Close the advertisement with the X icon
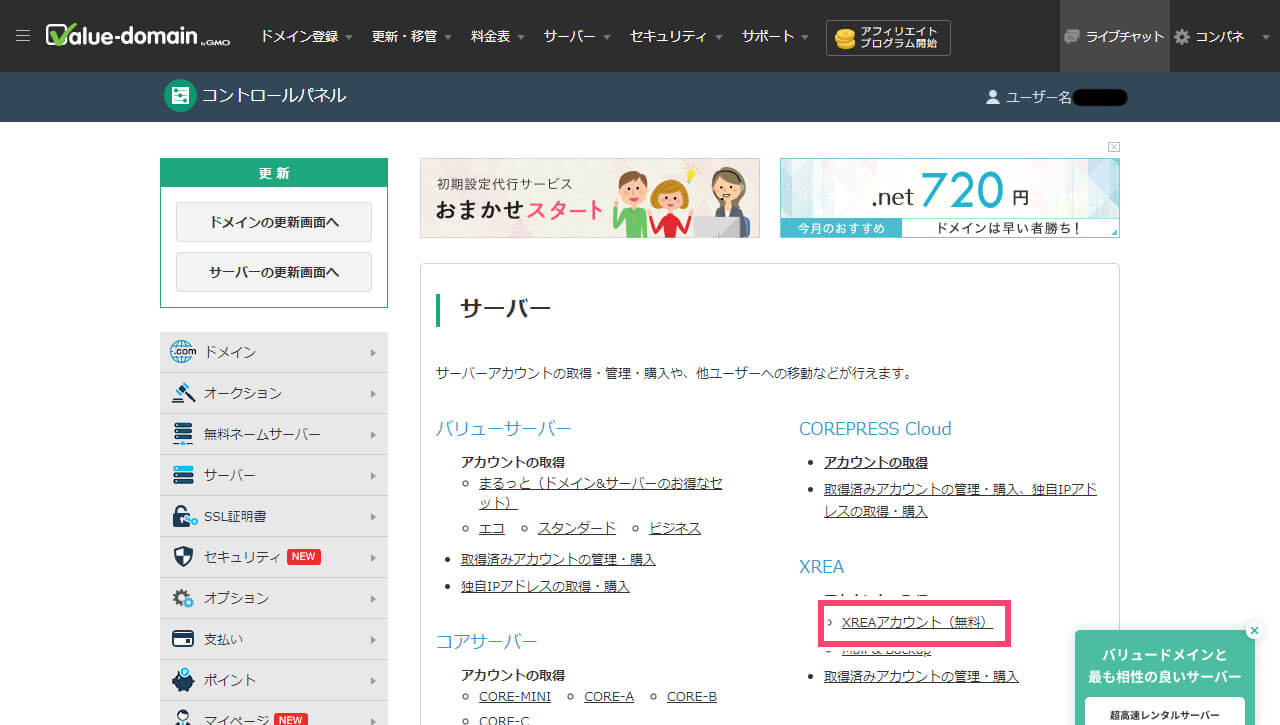The width and height of the screenshot is (1280, 725). 1114,147
